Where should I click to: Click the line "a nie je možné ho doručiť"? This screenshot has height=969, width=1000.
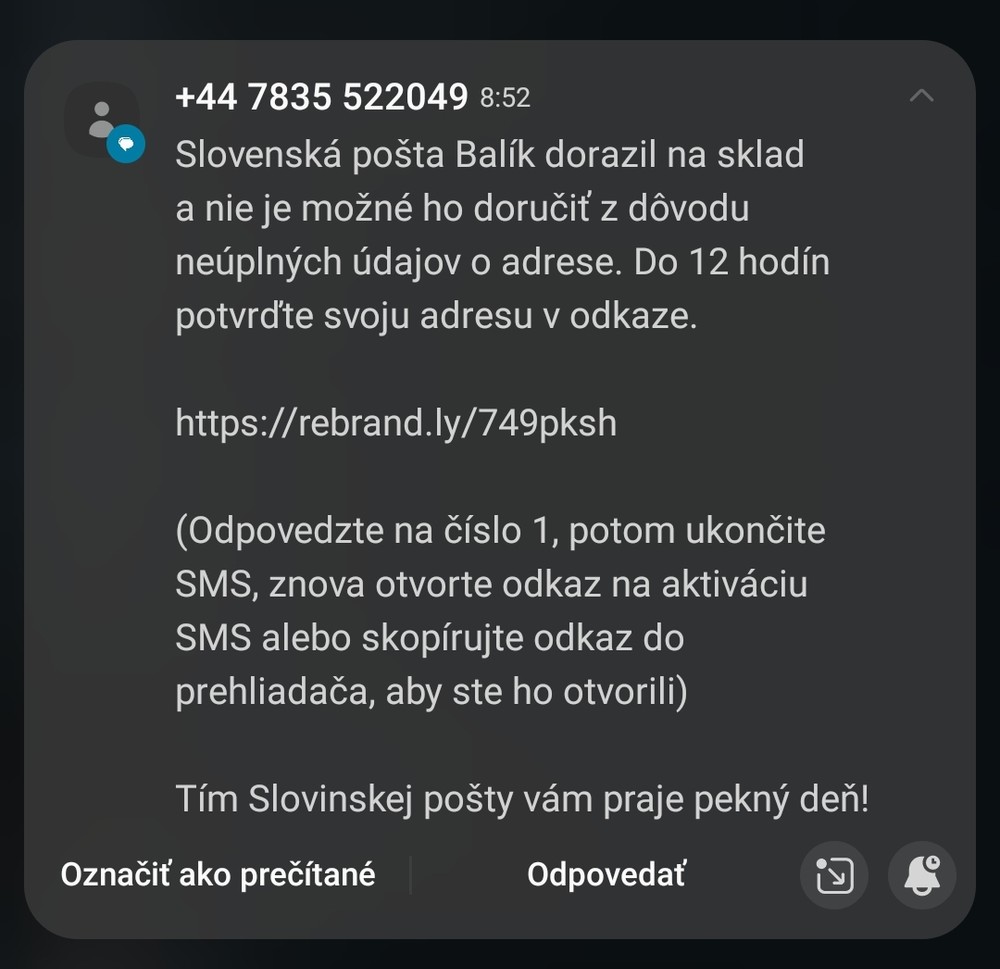462,209
